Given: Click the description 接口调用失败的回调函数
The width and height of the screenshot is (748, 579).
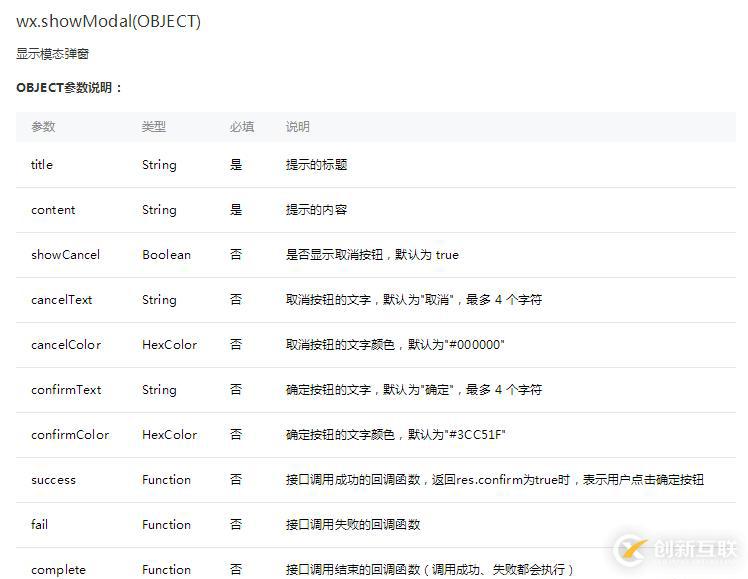Looking at the screenshot, I should coord(353,525).
